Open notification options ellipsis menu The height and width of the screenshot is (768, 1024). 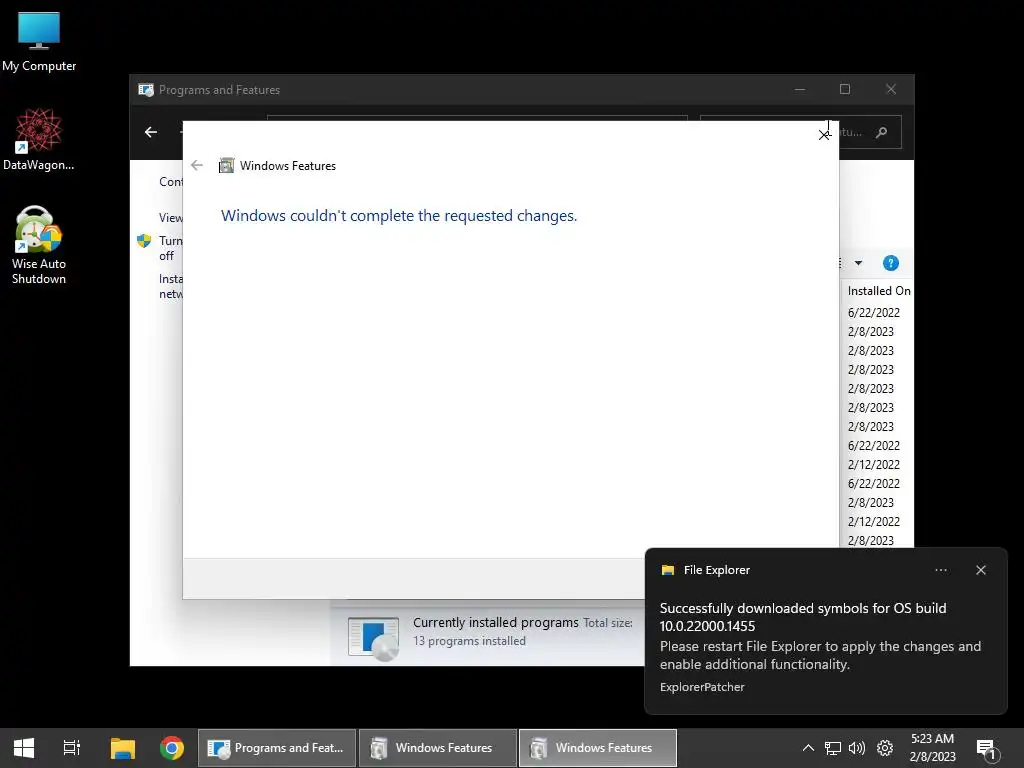pyautogui.click(x=941, y=570)
